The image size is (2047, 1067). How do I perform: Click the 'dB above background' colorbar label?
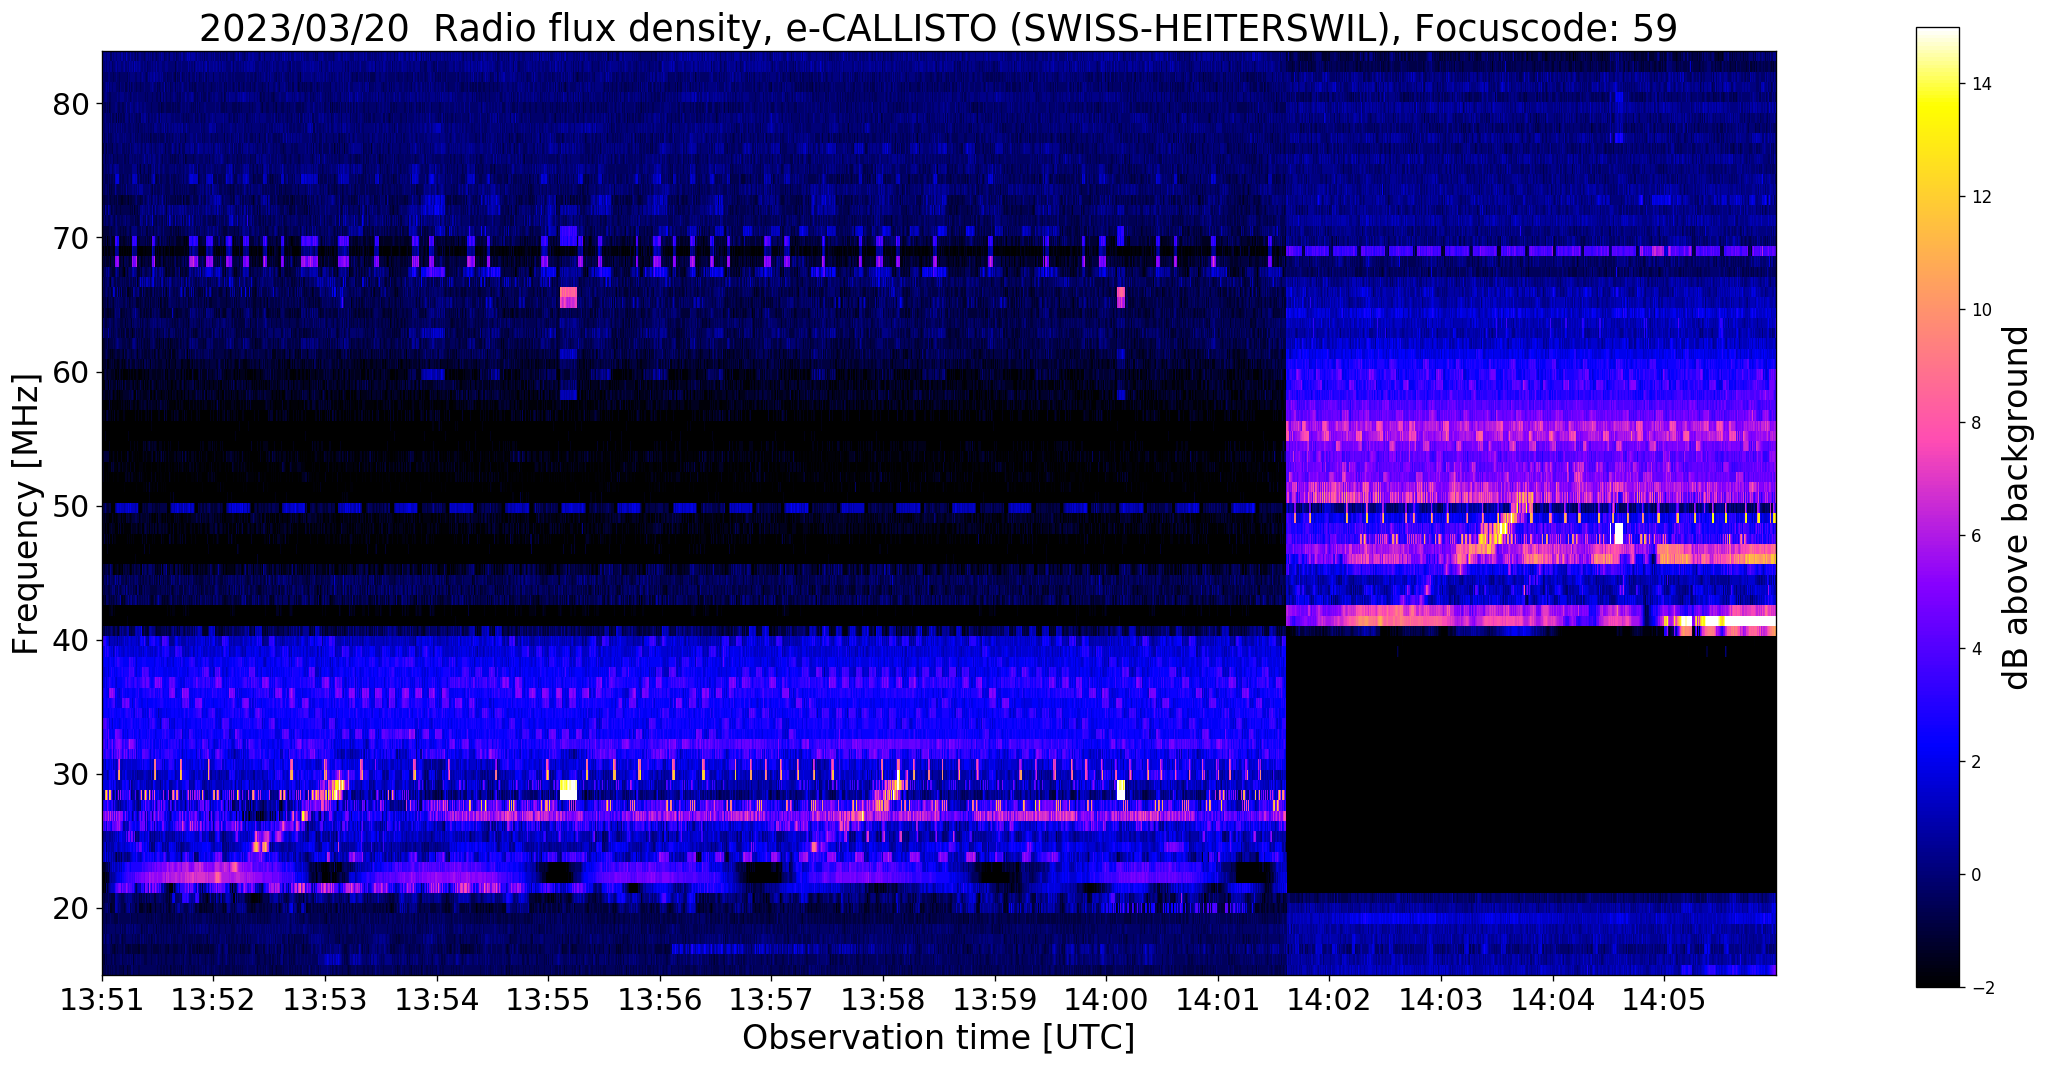tap(2017, 508)
